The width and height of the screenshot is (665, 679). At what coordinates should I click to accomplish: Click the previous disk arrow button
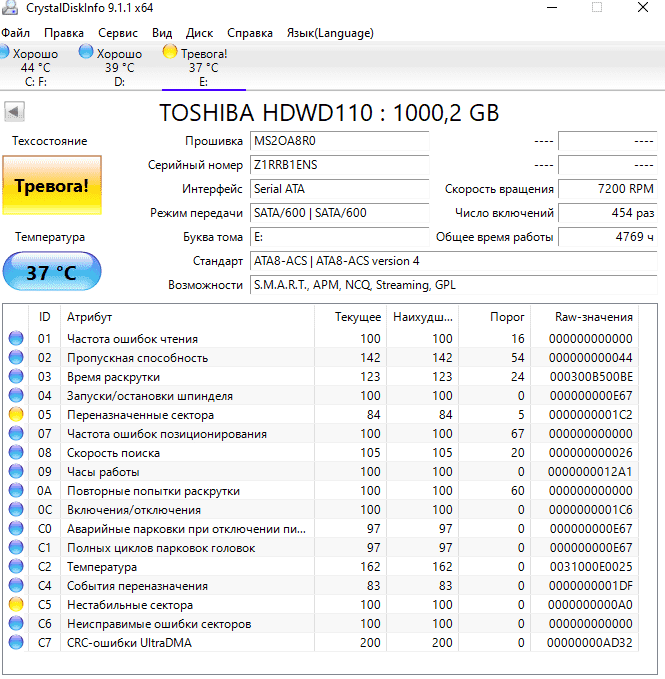14,112
